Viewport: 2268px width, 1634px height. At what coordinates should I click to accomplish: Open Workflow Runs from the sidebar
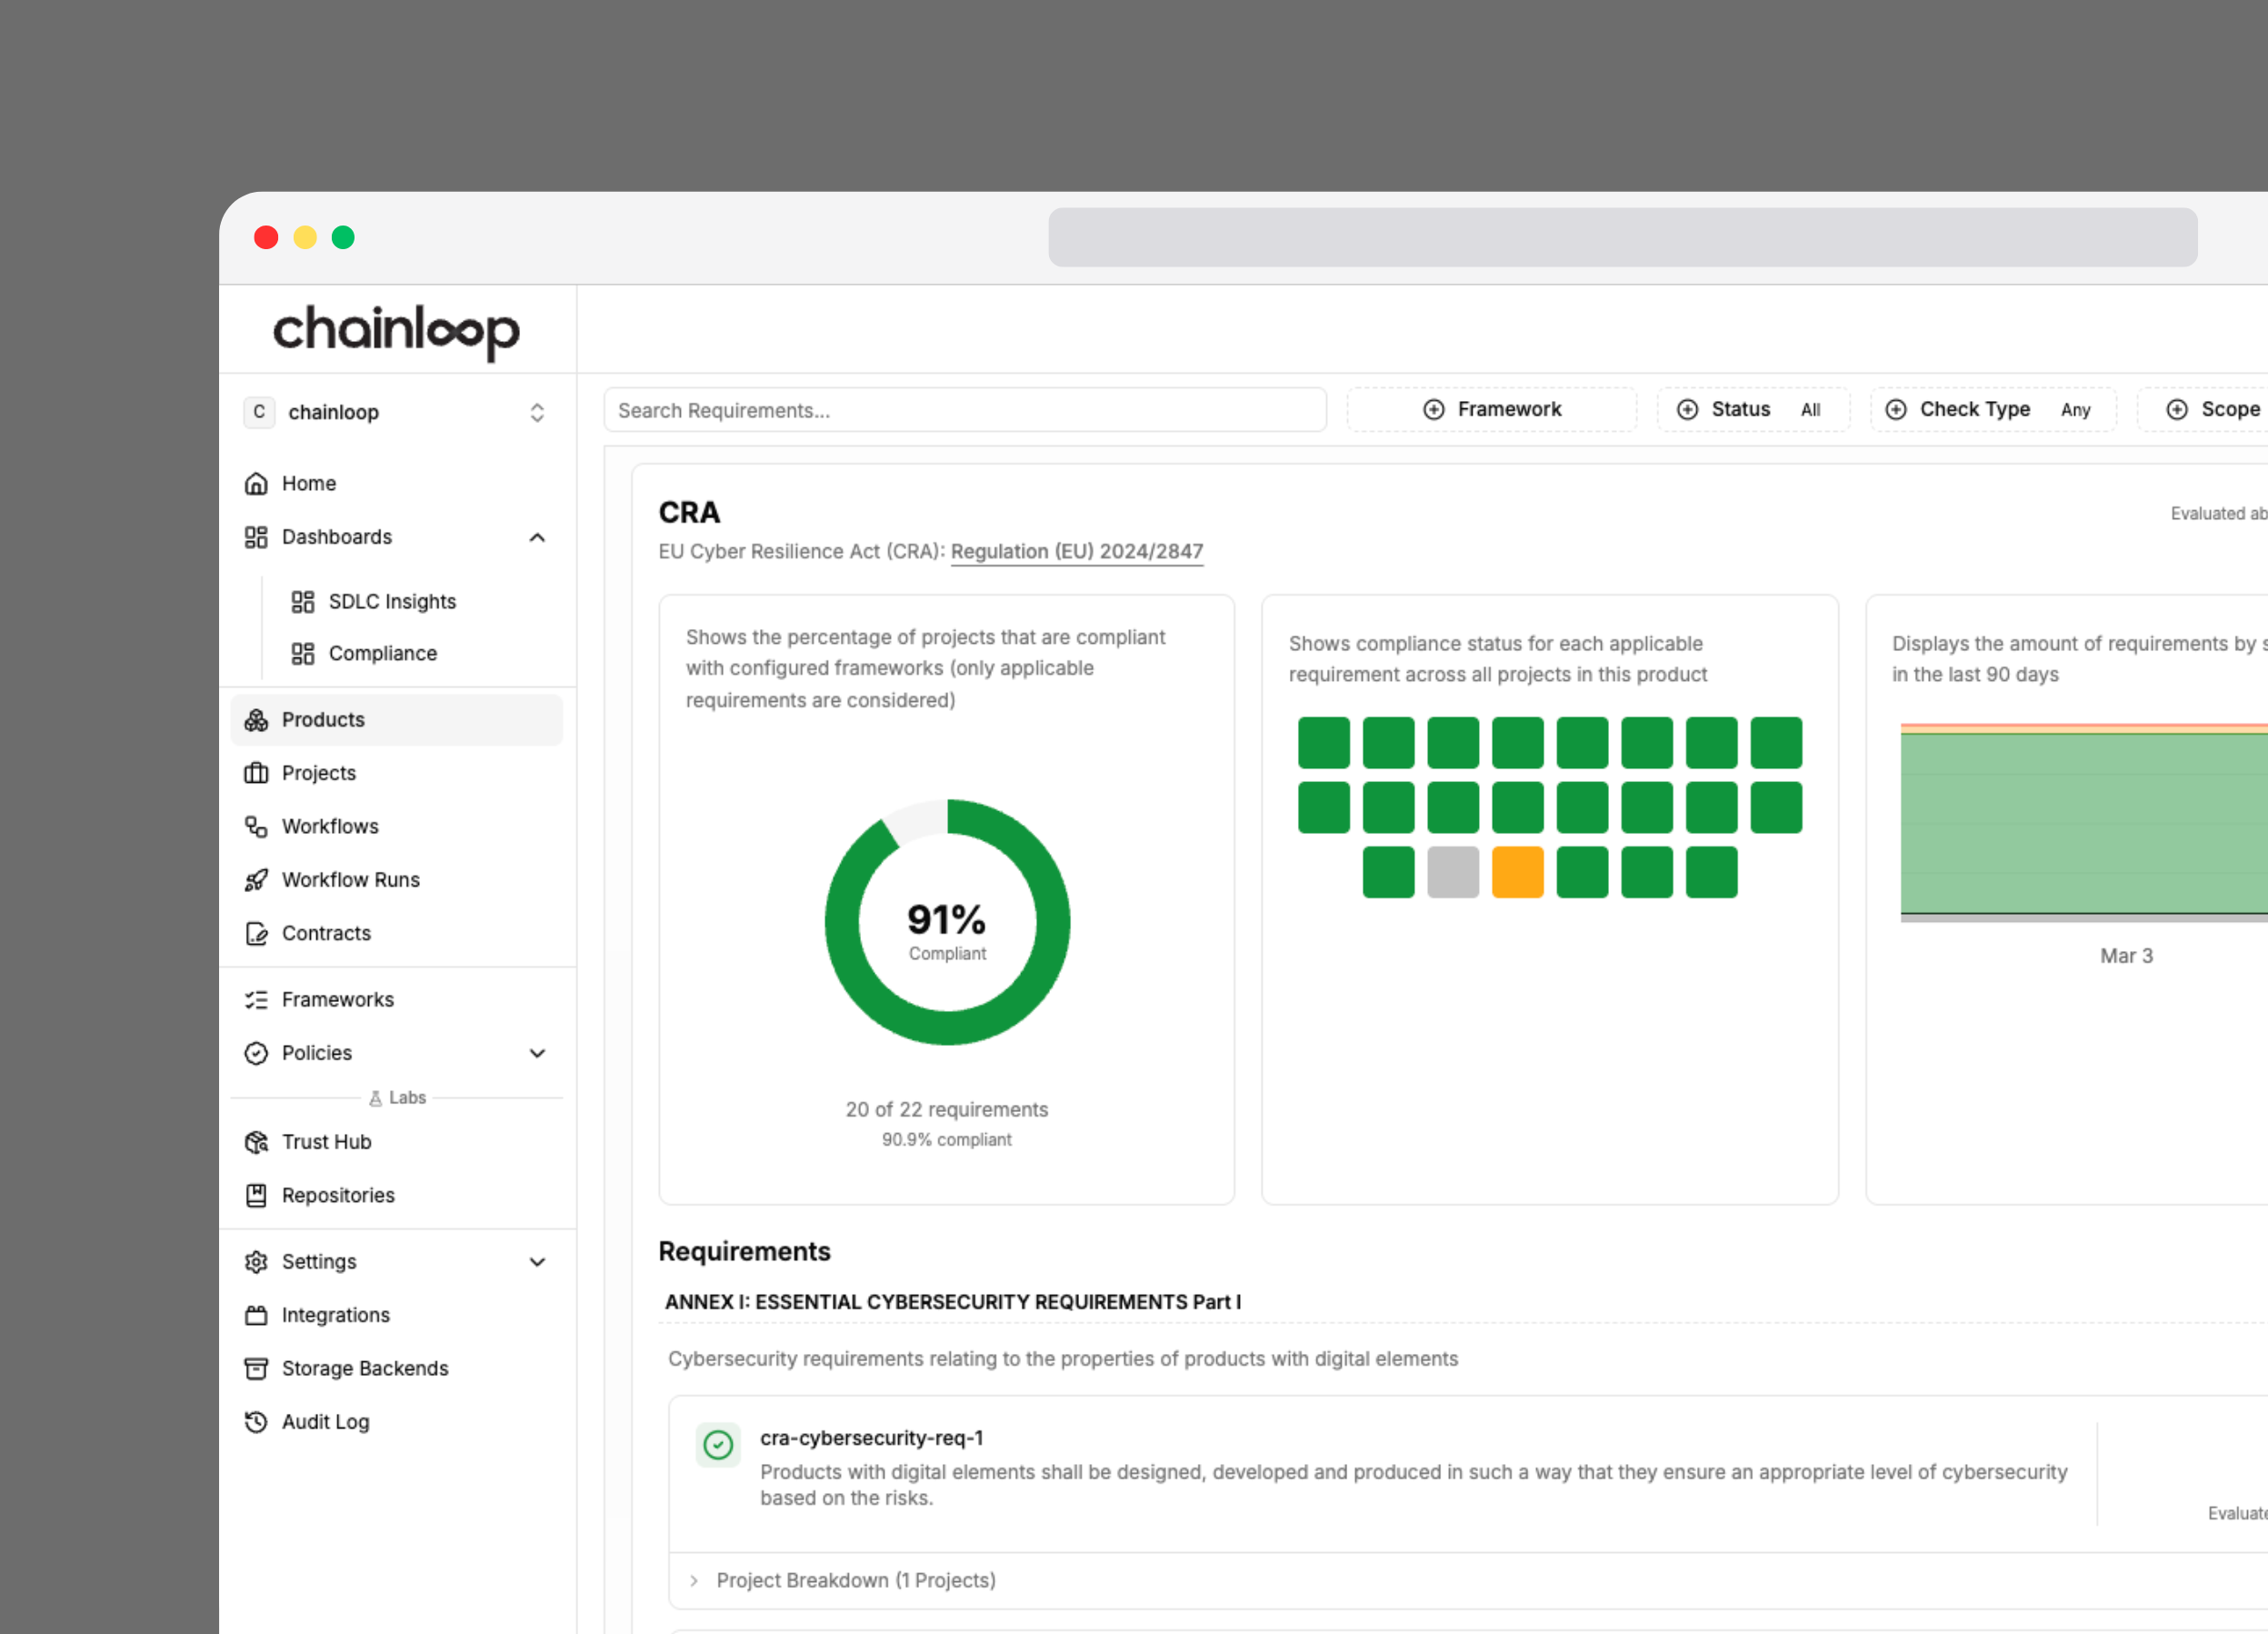pyautogui.click(x=350, y=879)
